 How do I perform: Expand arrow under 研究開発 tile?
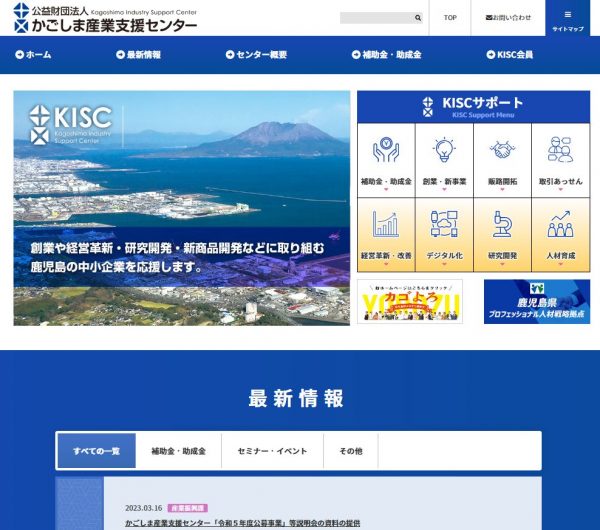click(x=502, y=264)
